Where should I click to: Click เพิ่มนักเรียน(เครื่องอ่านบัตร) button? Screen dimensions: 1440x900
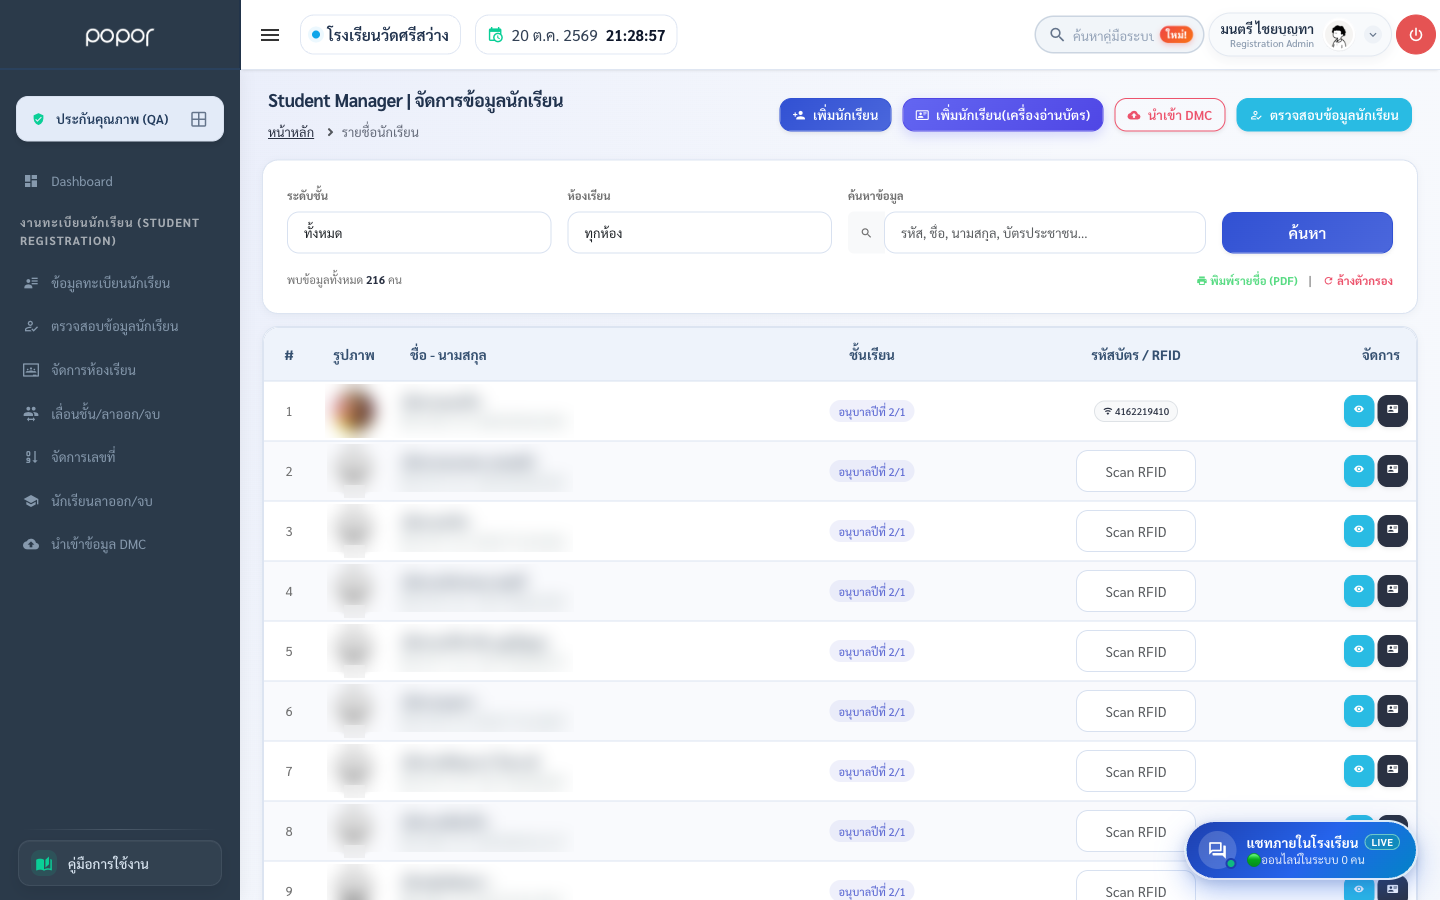point(1003,115)
